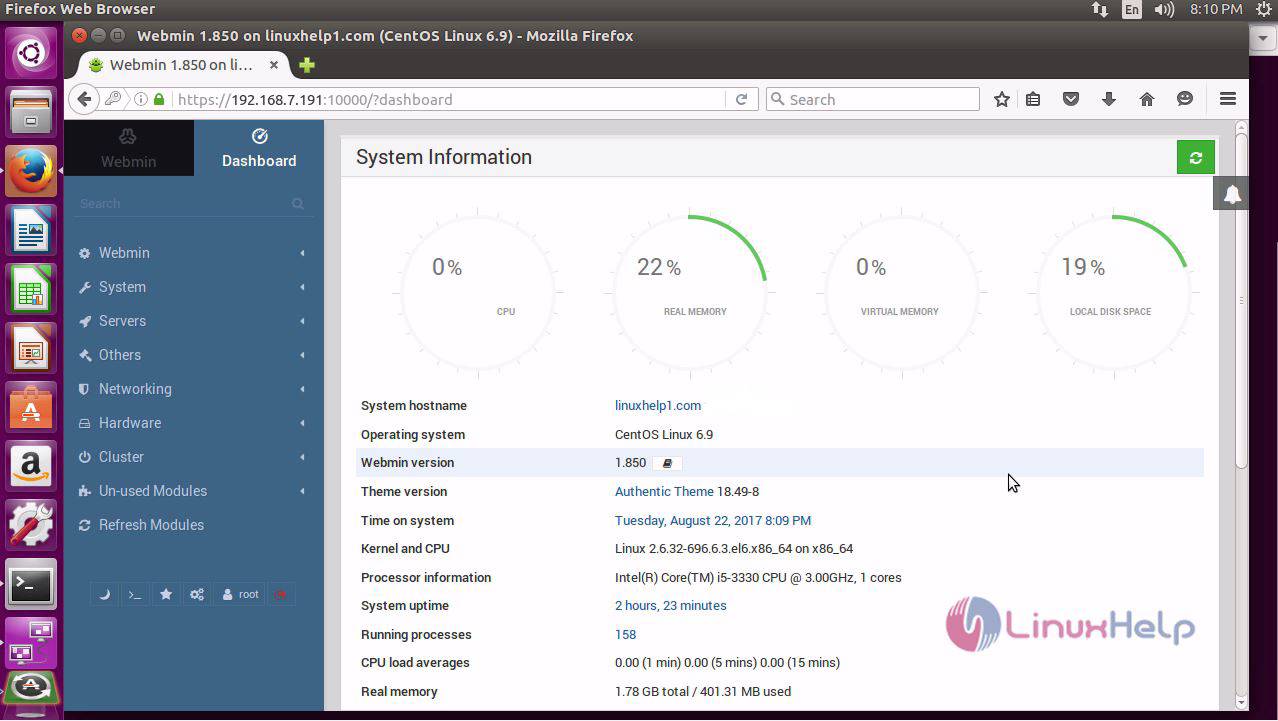Click the URL address bar
Image resolution: width=1278 pixels, height=721 pixels.
pyautogui.click(x=450, y=99)
